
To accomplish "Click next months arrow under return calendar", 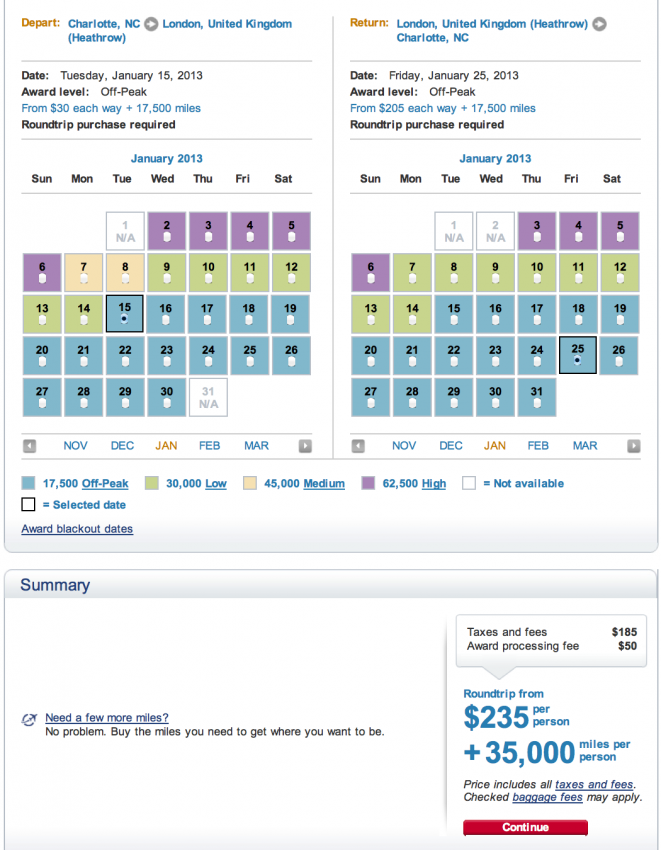I will [x=633, y=446].
